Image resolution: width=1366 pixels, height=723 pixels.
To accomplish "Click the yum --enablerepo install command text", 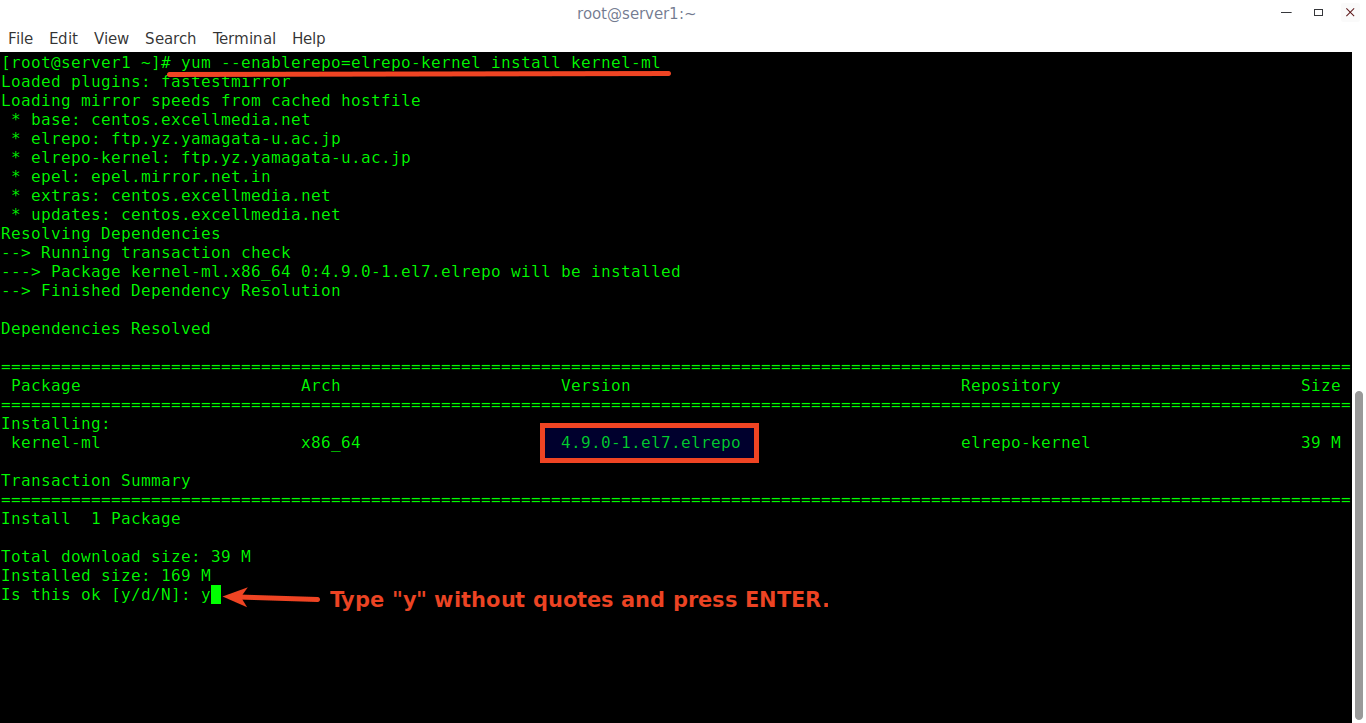I will [x=420, y=63].
